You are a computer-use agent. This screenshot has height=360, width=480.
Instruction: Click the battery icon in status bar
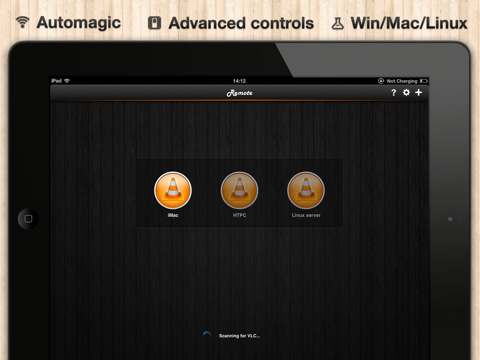click(x=424, y=81)
